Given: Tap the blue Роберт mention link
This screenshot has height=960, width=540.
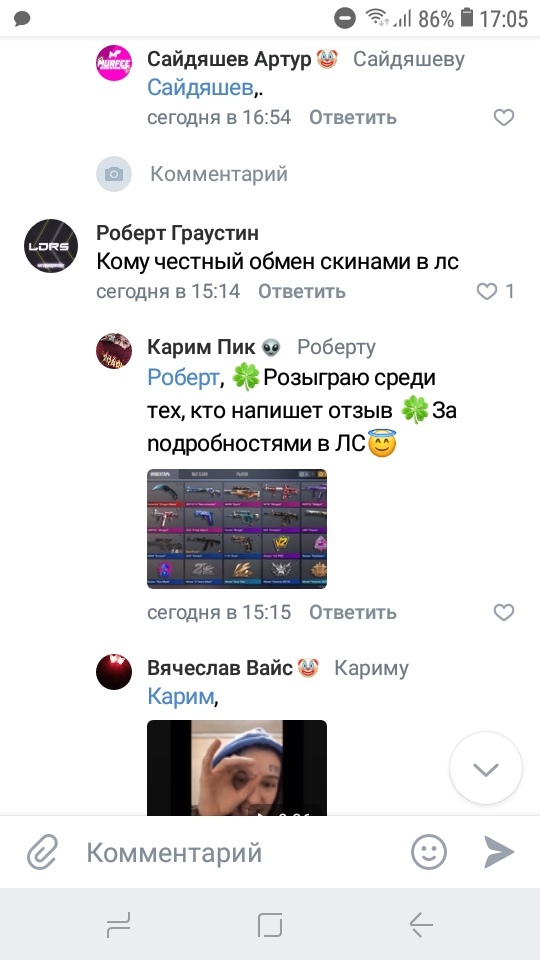Looking at the screenshot, I should tap(182, 378).
